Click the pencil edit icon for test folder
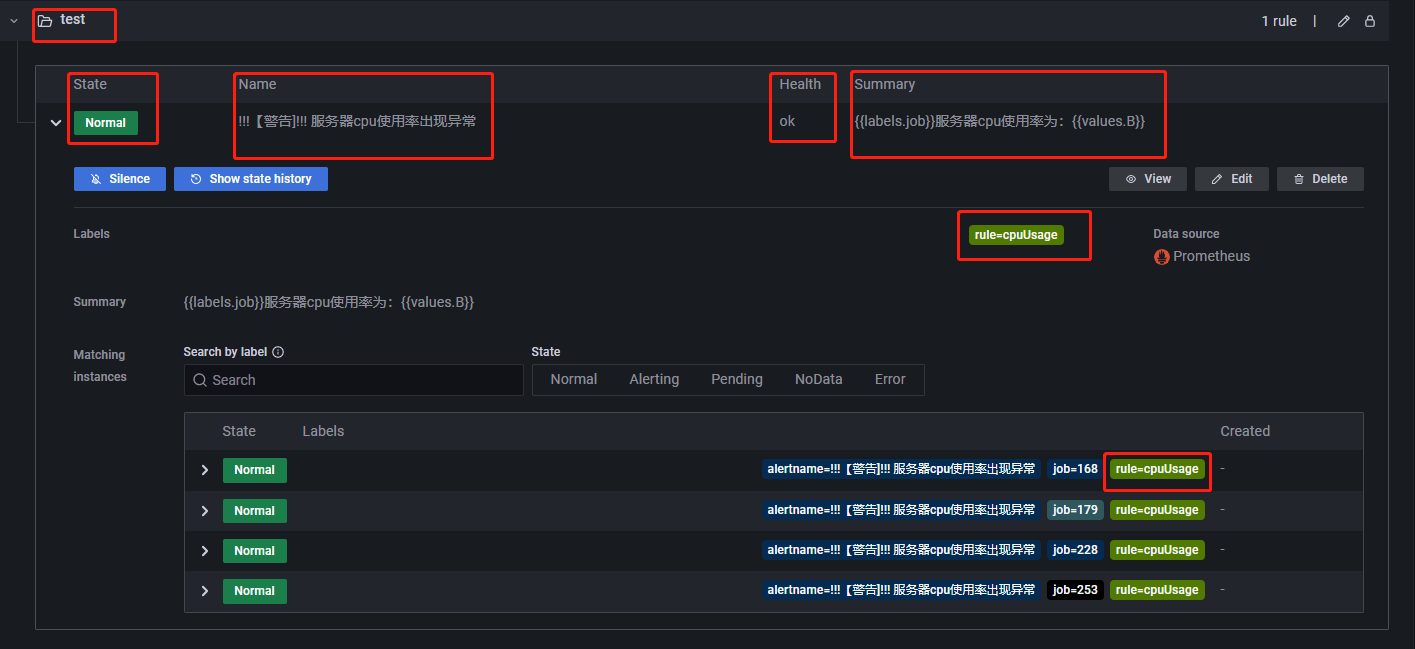This screenshot has height=649, width=1415. point(1344,21)
